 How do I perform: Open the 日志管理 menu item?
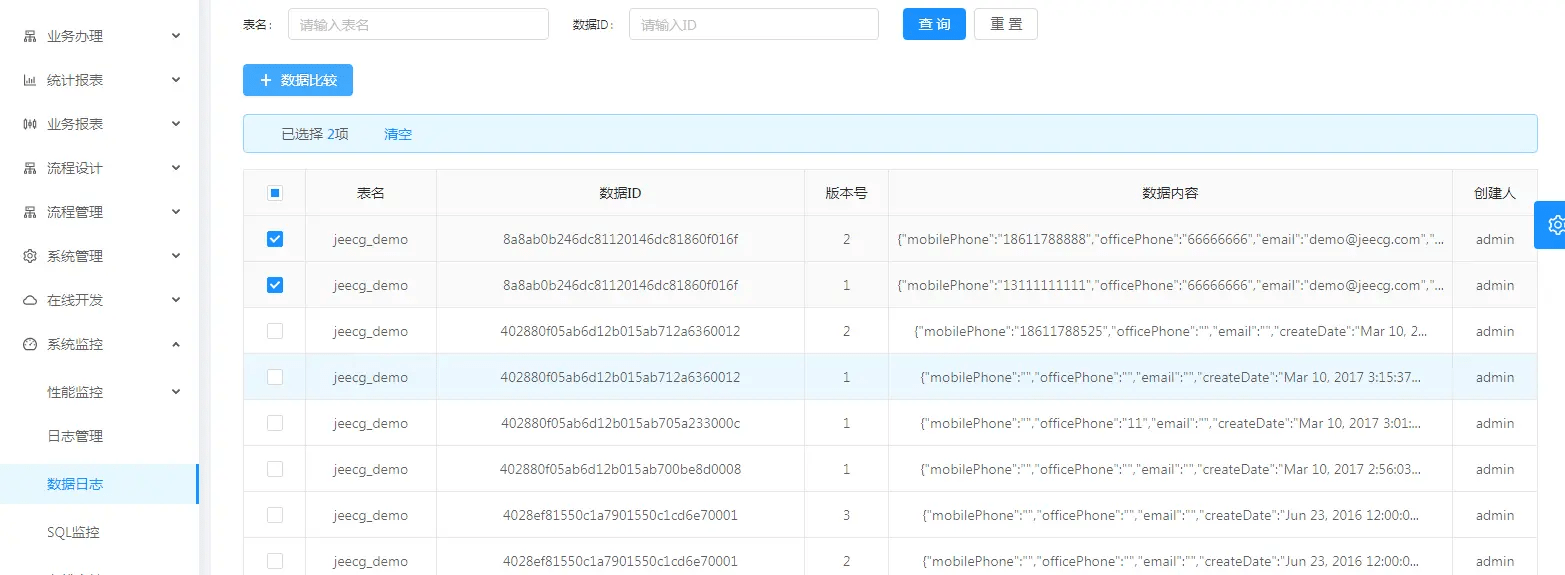75,436
